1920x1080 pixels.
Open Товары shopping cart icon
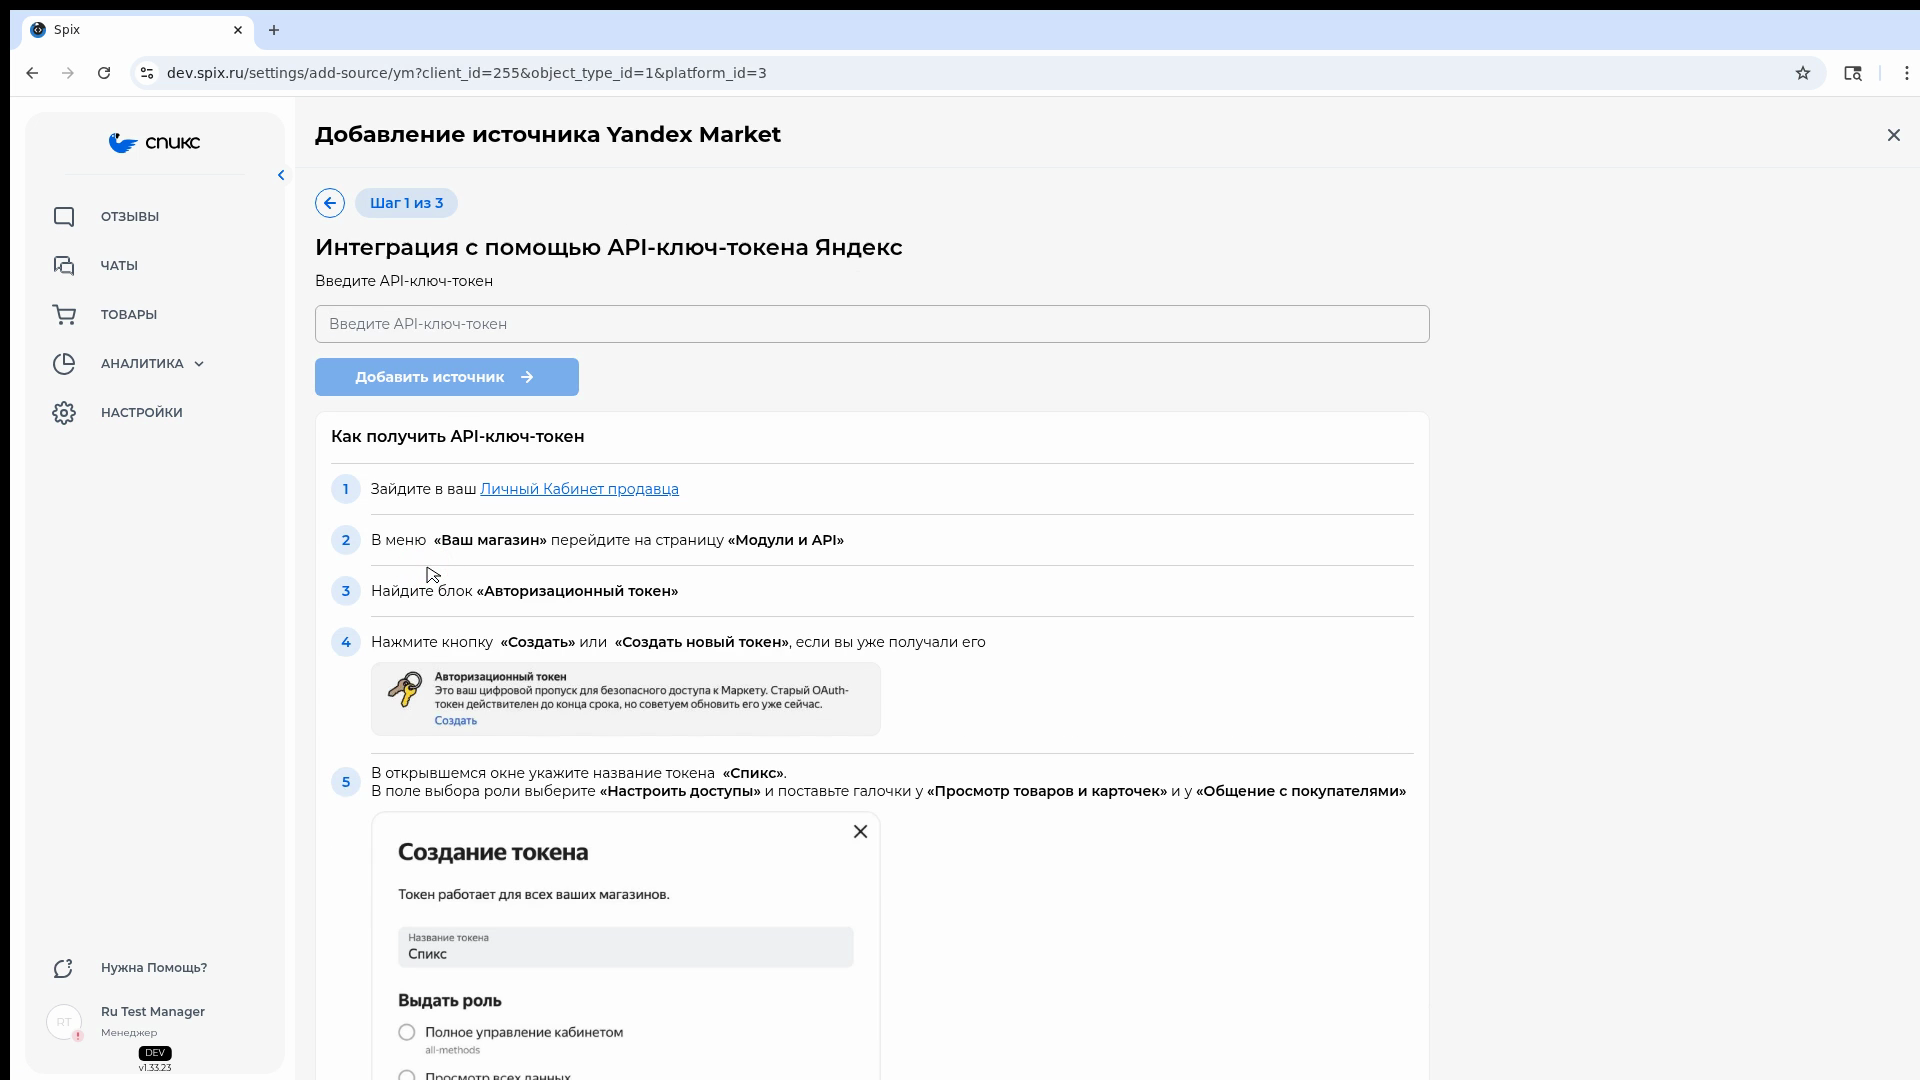64,315
